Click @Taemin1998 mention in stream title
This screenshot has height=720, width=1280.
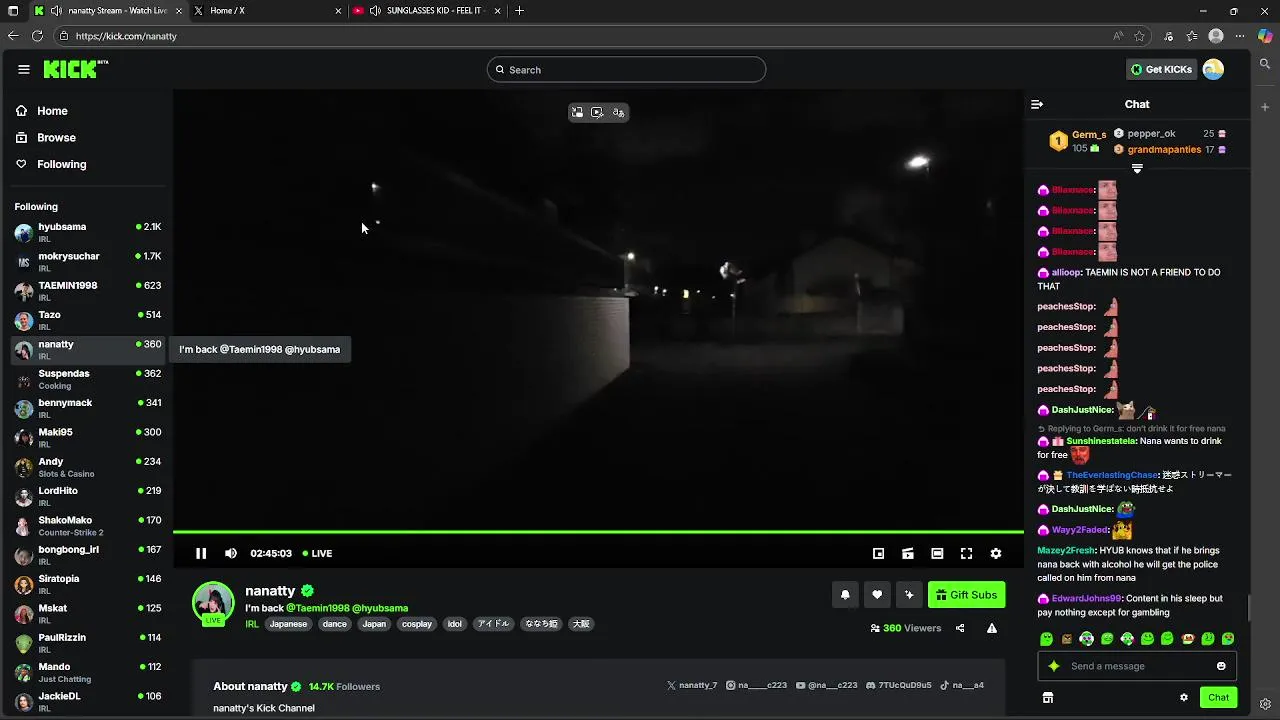click(318, 608)
